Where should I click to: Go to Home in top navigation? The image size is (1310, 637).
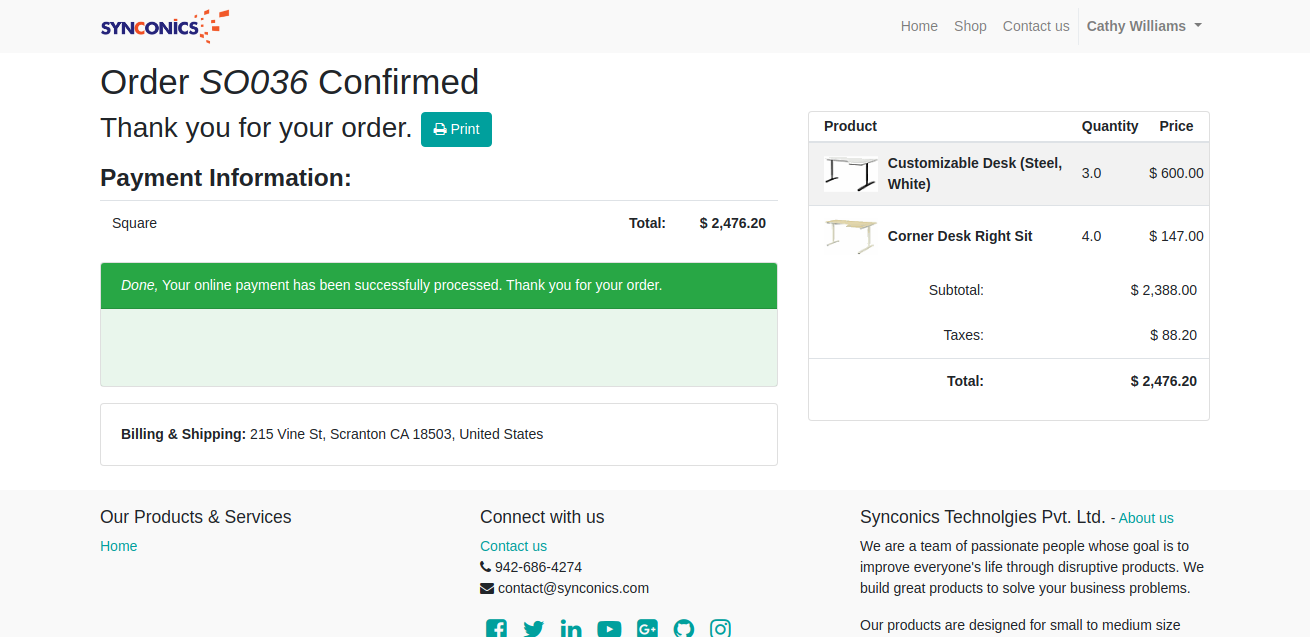pyautogui.click(x=919, y=26)
